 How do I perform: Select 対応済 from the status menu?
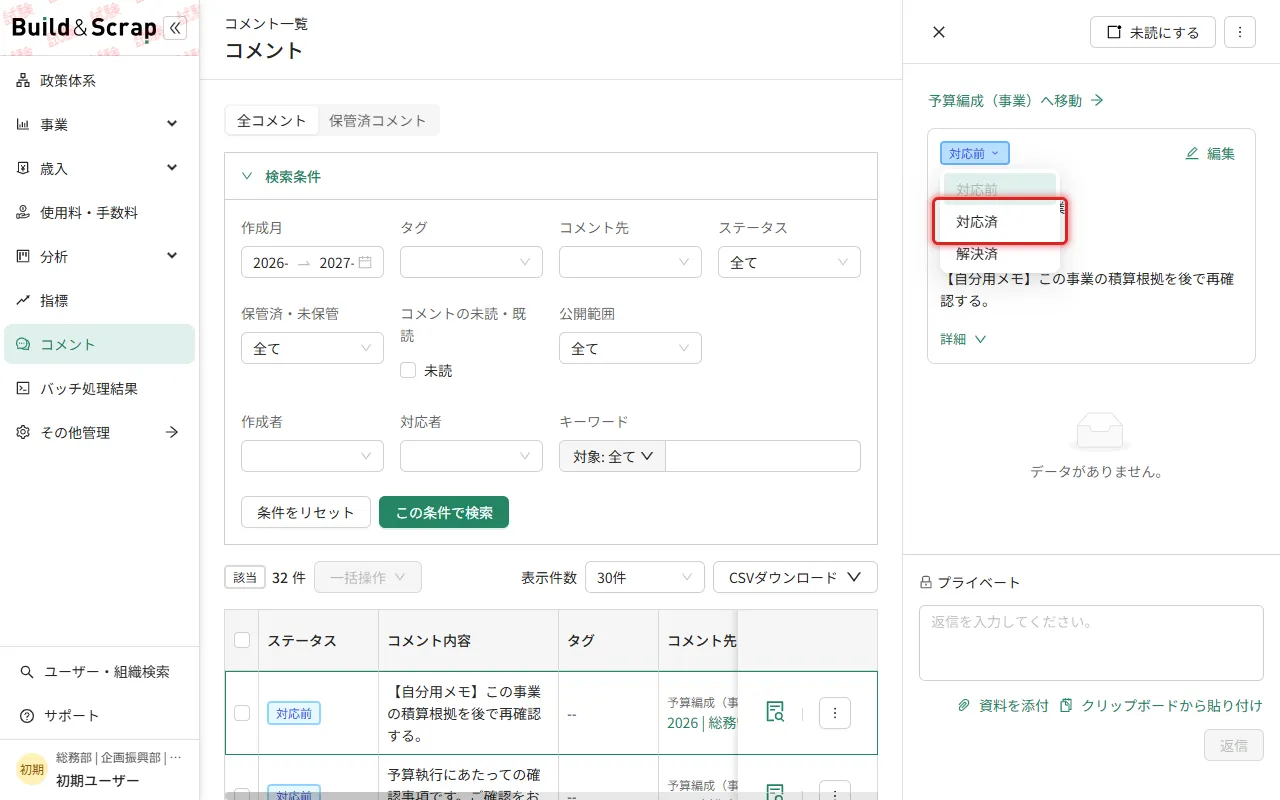coord(1000,221)
